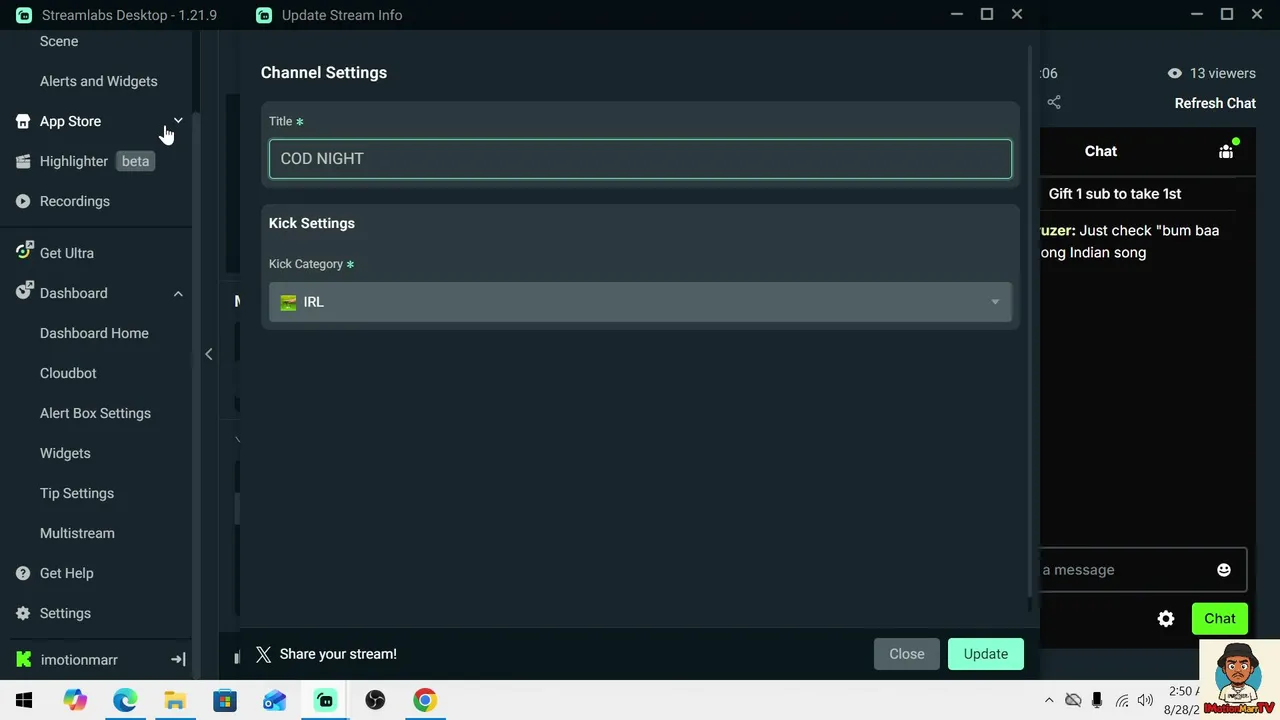The width and height of the screenshot is (1280, 720).
Task: Click the green Chat send button
Action: point(1220,618)
